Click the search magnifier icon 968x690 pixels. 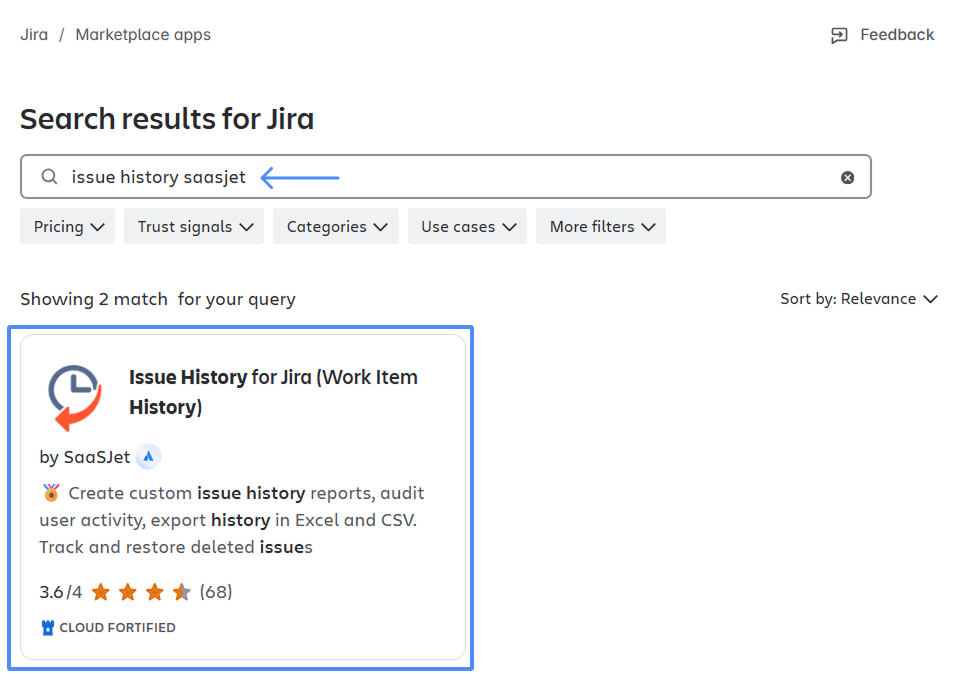[x=49, y=177]
